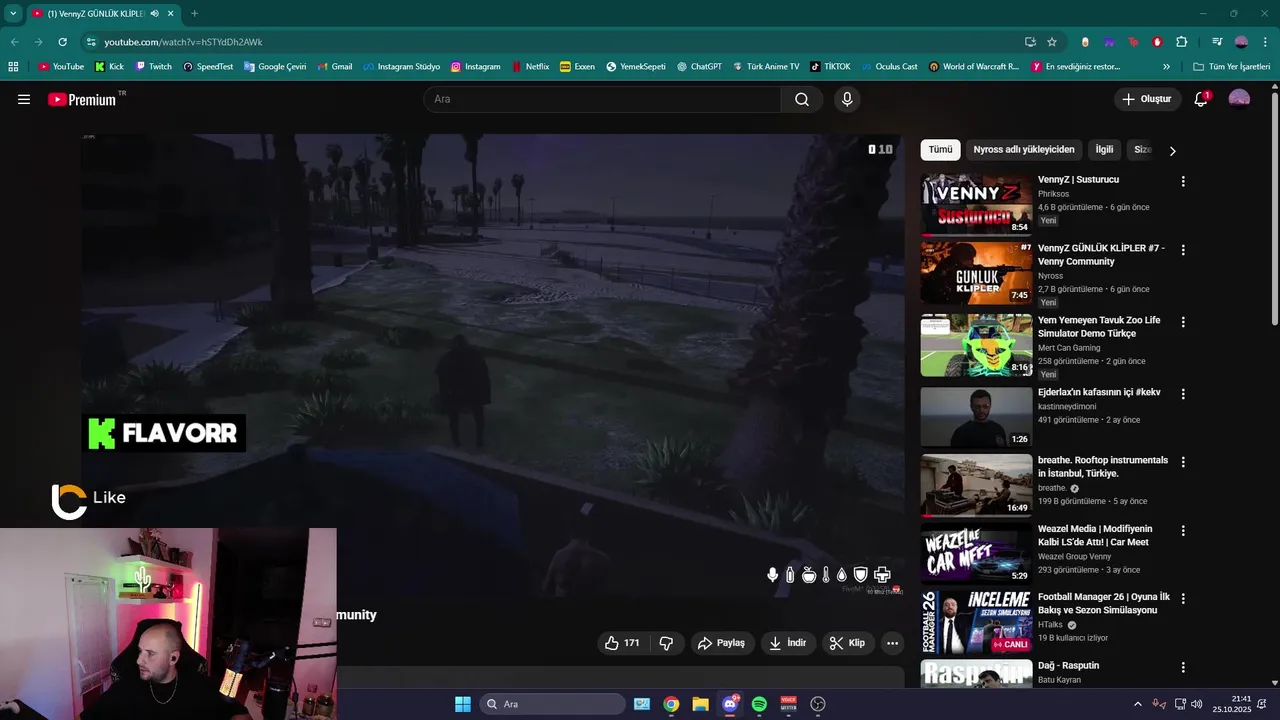Open Yem Yemeyen Tavuk Zoo Life thumbnail
The height and width of the screenshot is (720, 1280).
(x=976, y=345)
